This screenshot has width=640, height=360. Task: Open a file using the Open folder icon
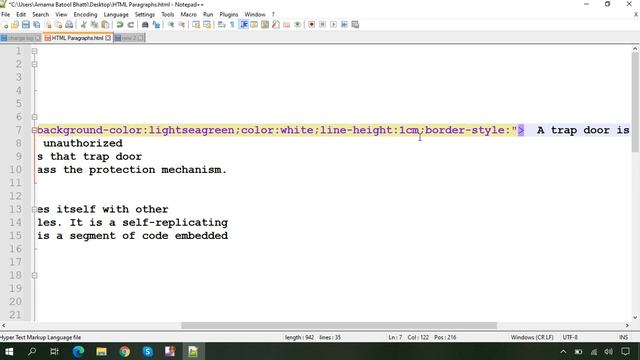(x=15, y=24)
